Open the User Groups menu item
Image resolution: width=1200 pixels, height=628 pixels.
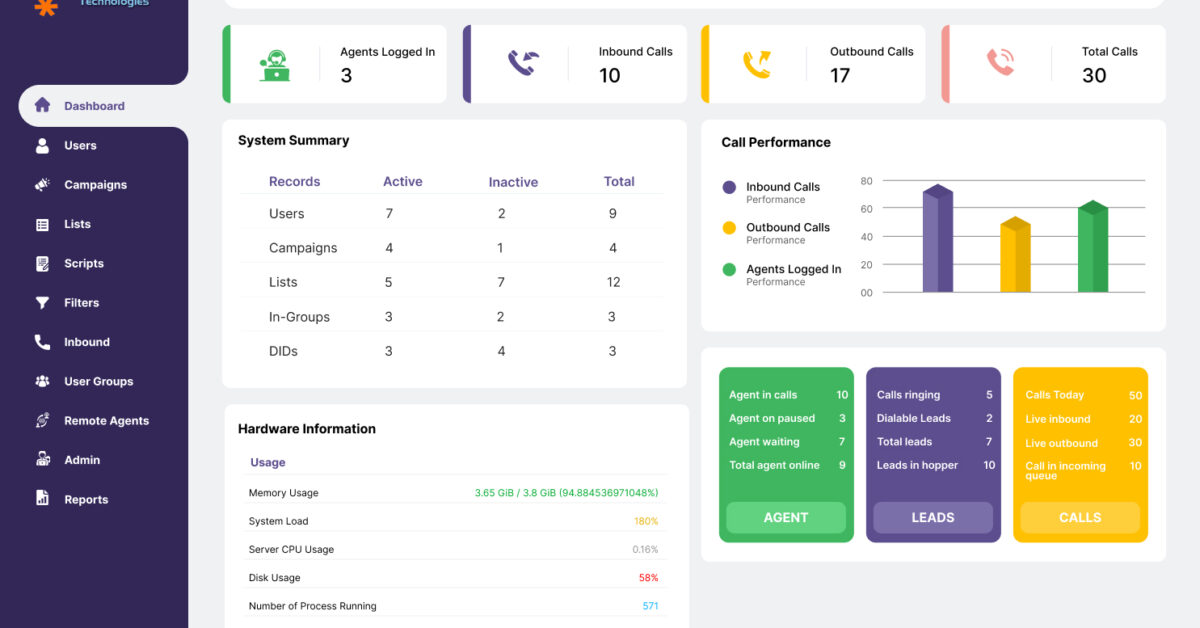(98, 381)
